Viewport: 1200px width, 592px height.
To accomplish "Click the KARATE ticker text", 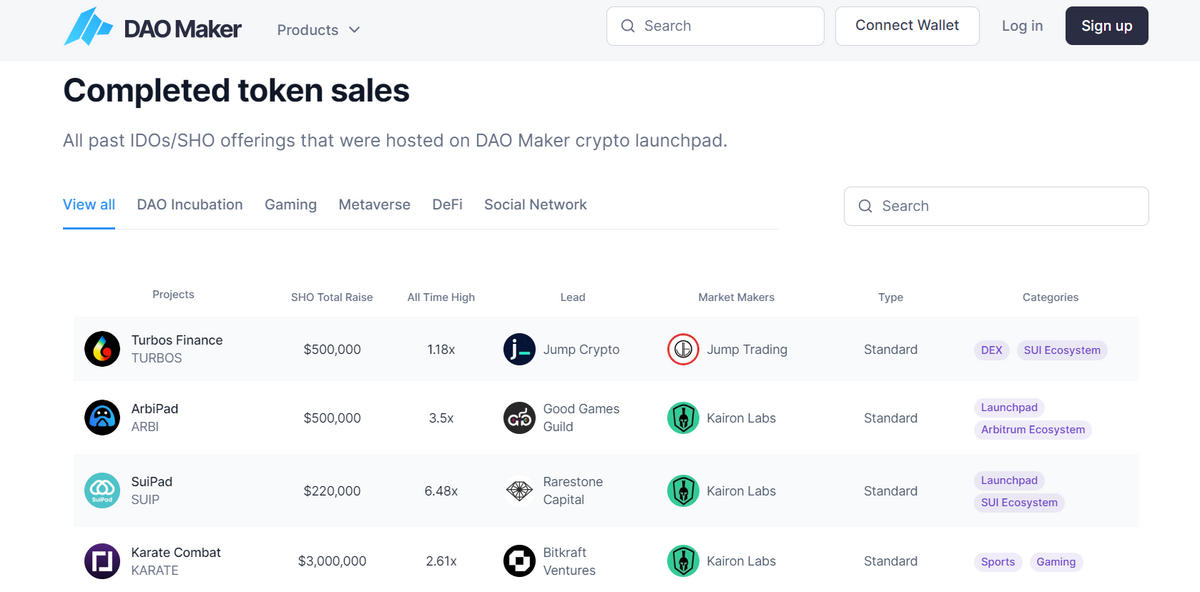I will (155, 570).
